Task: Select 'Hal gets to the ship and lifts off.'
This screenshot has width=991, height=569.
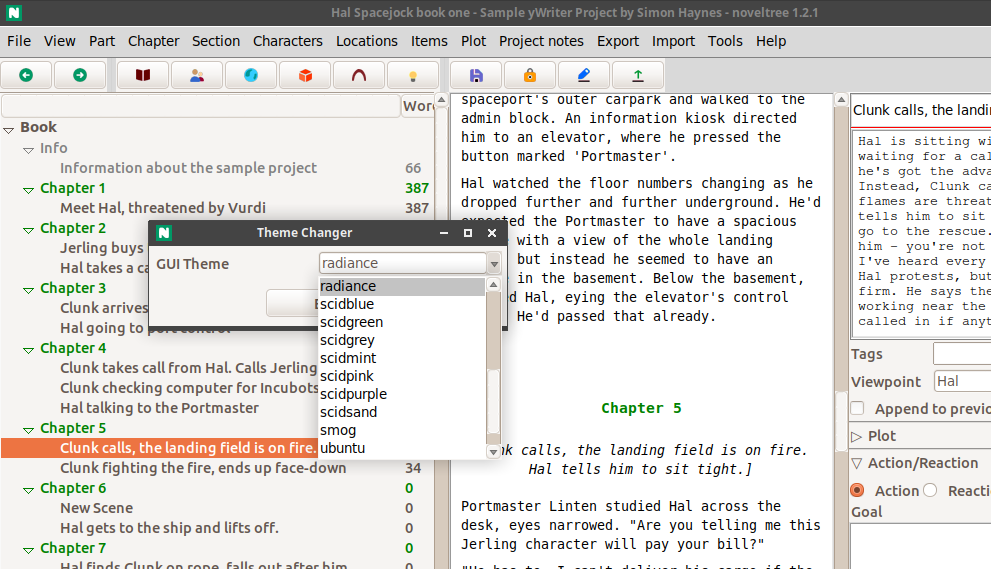Action: coord(169,528)
